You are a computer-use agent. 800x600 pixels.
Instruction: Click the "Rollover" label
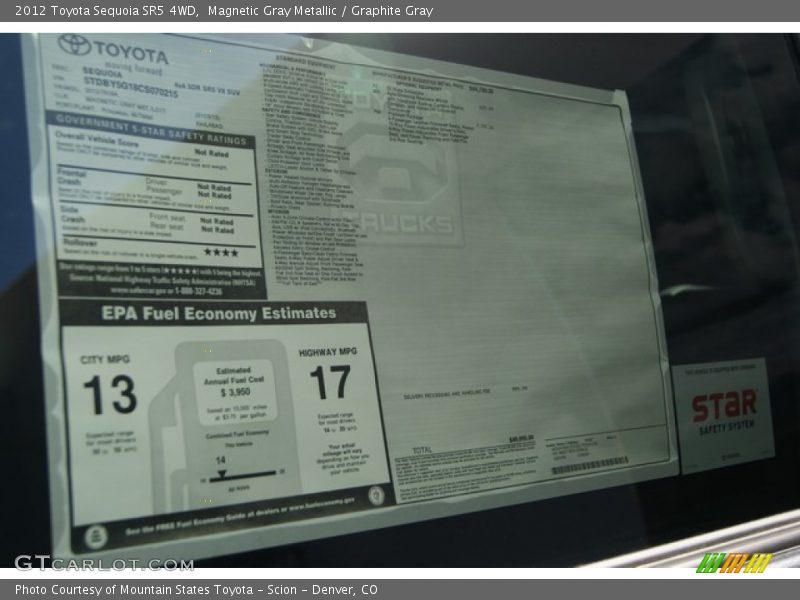point(80,243)
